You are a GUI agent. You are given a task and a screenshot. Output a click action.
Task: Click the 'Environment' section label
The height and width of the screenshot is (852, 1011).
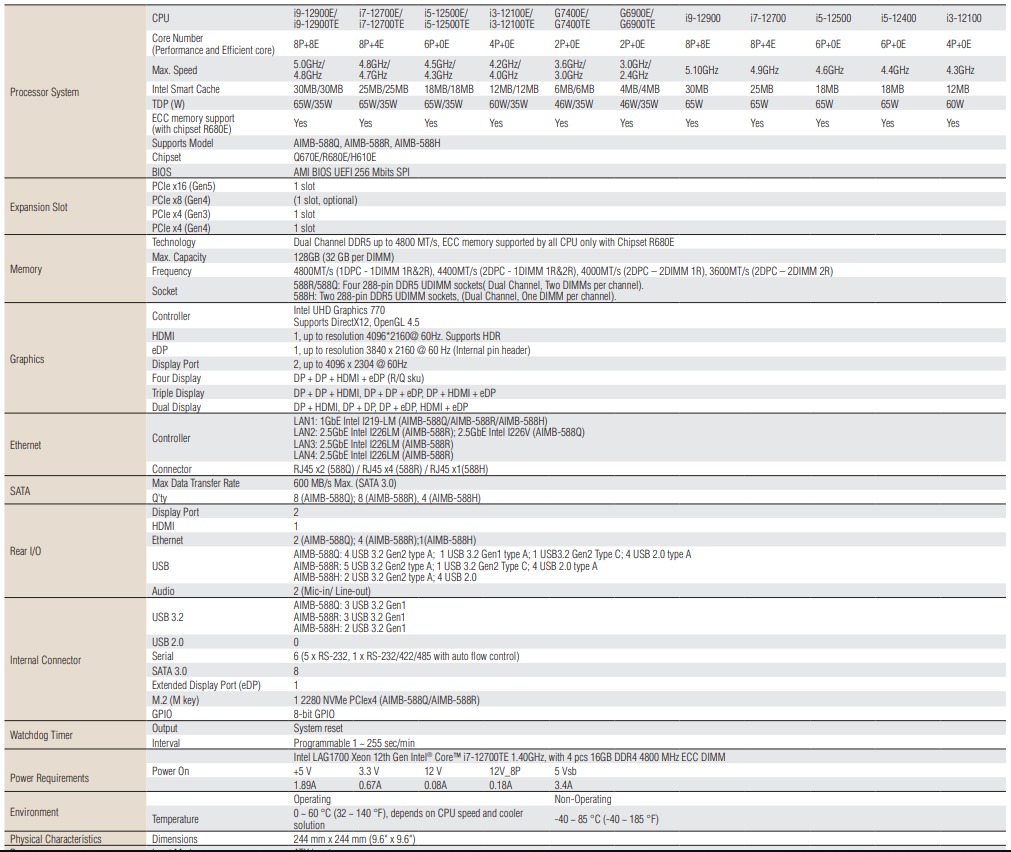[x=34, y=812]
